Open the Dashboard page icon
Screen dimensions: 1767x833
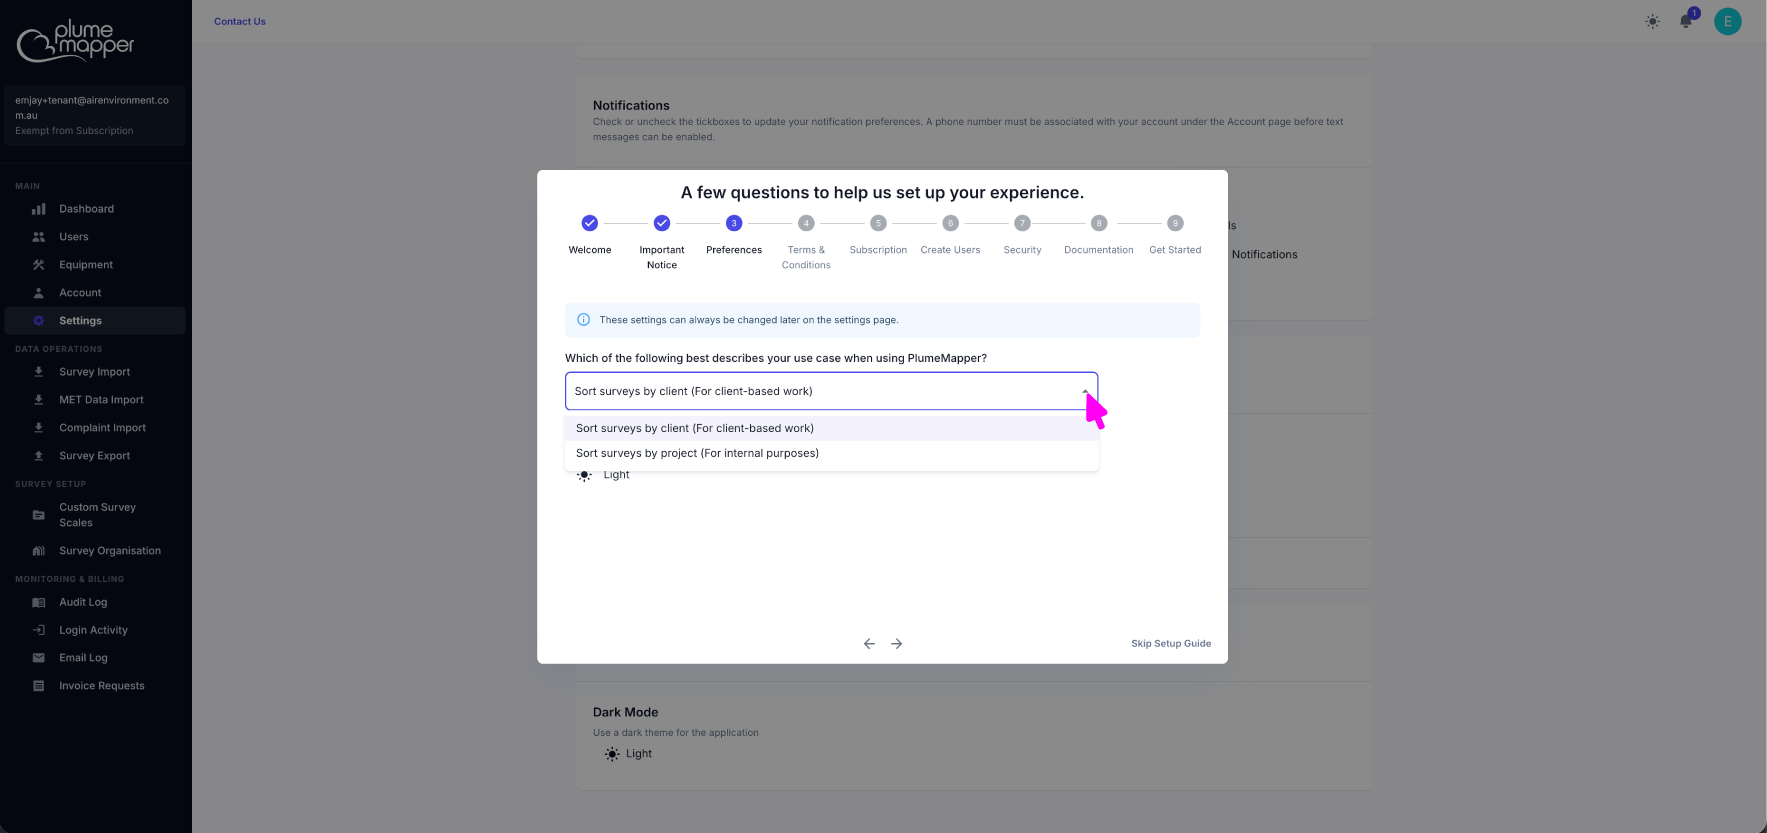coord(39,209)
